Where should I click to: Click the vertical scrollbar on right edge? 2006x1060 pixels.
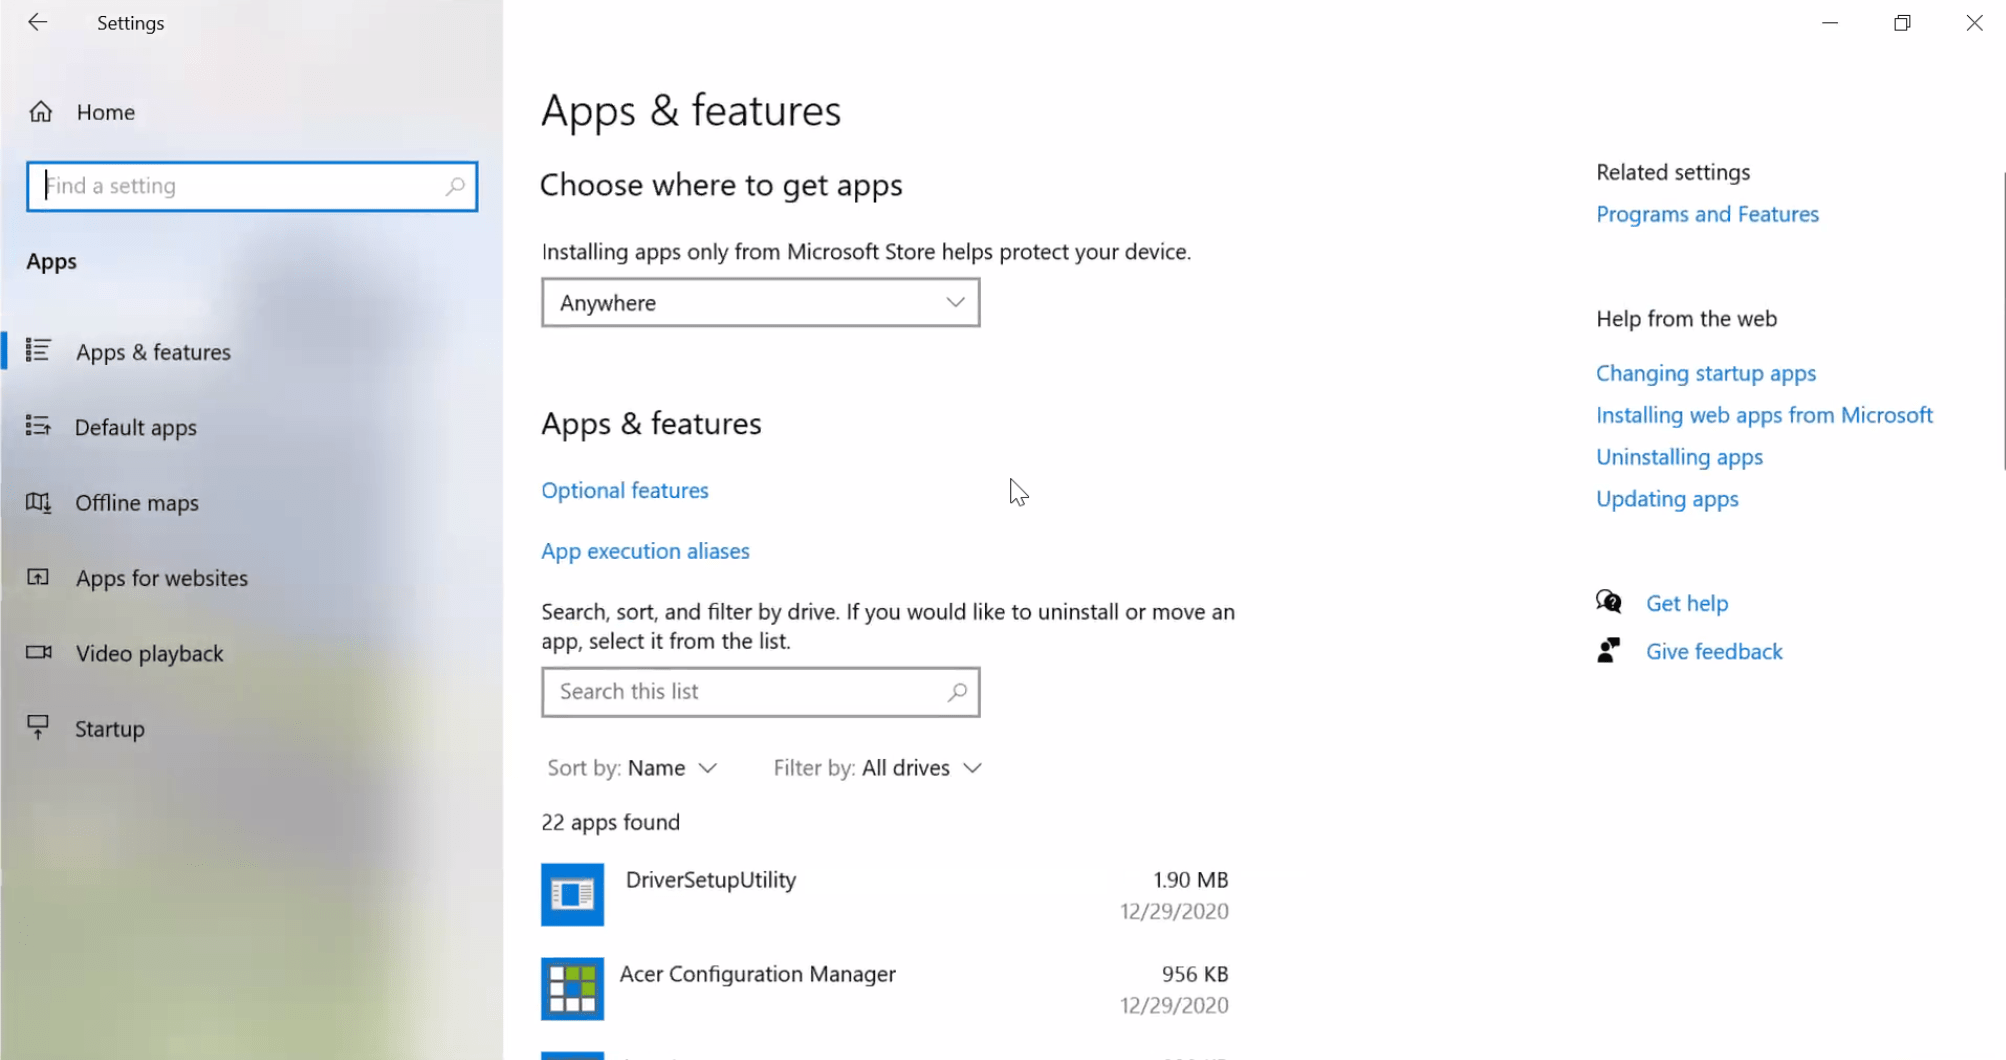(2003, 320)
